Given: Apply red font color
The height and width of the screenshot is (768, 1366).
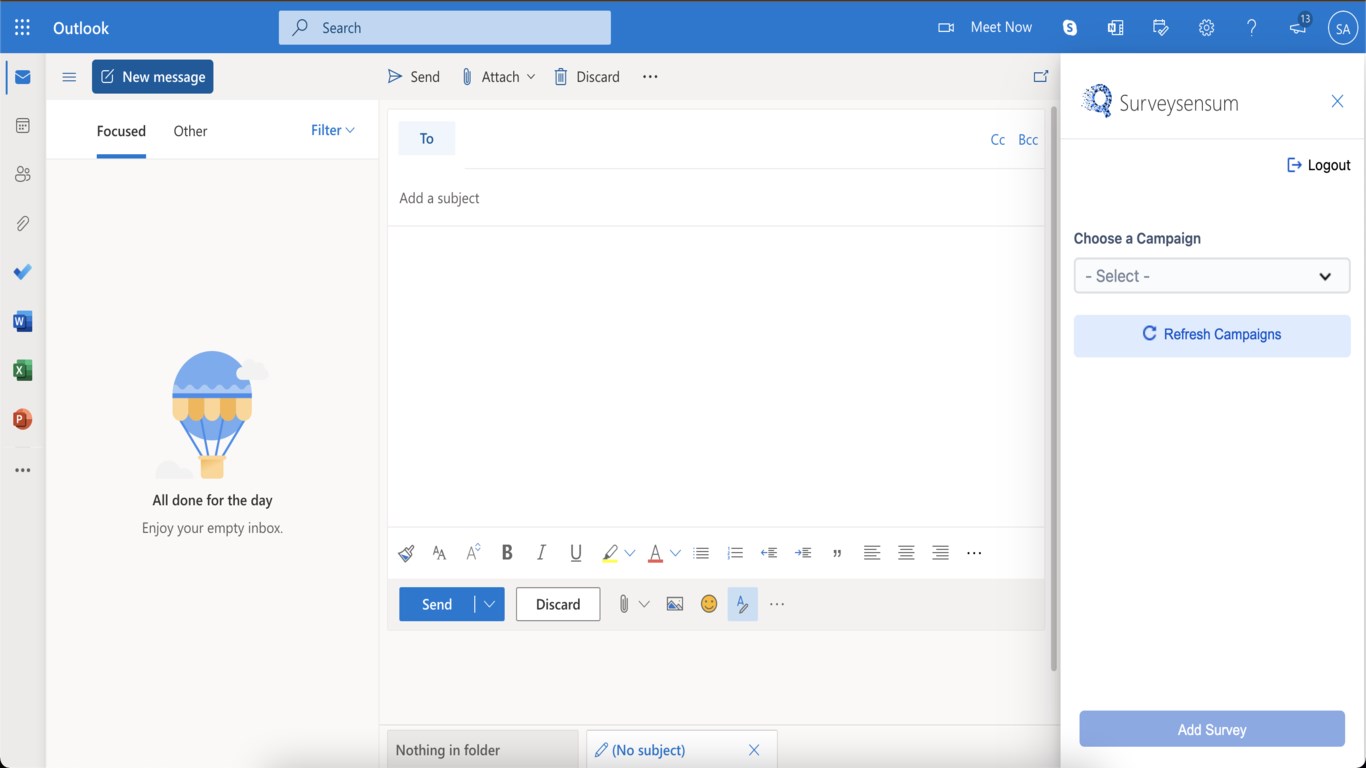Looking at the screenshot, I should 655,553.
